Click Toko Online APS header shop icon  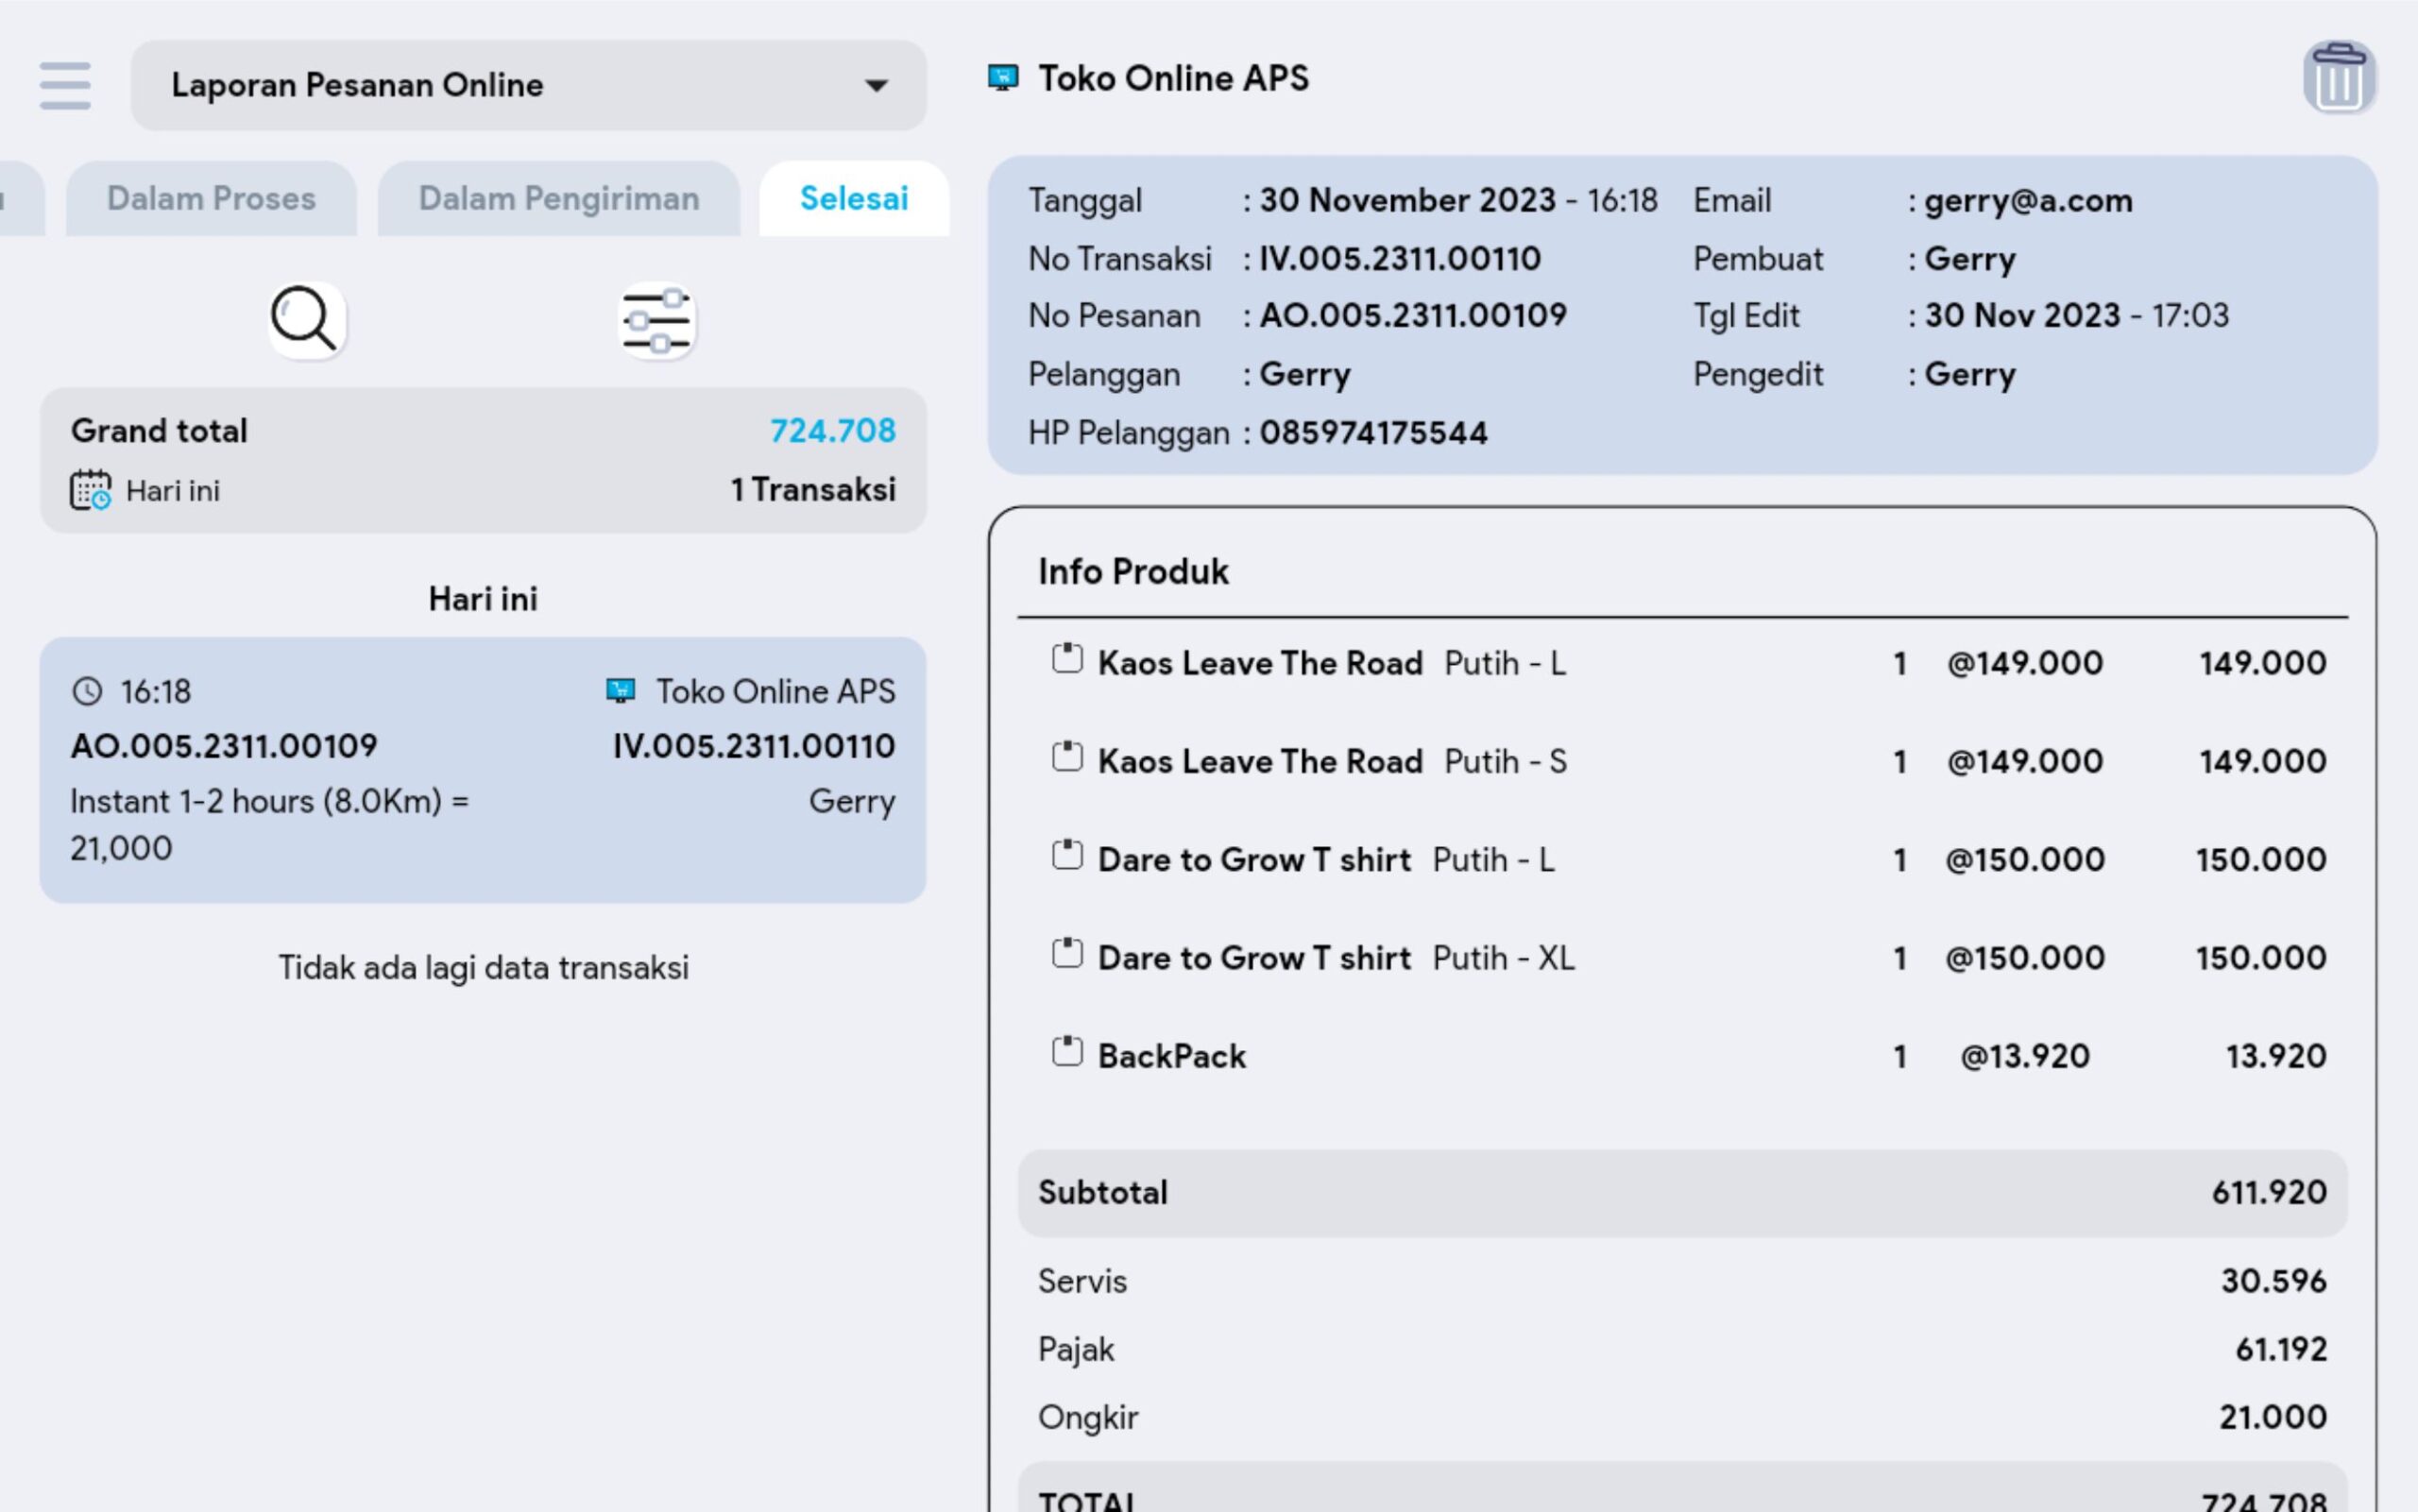tap(1003, 78)
